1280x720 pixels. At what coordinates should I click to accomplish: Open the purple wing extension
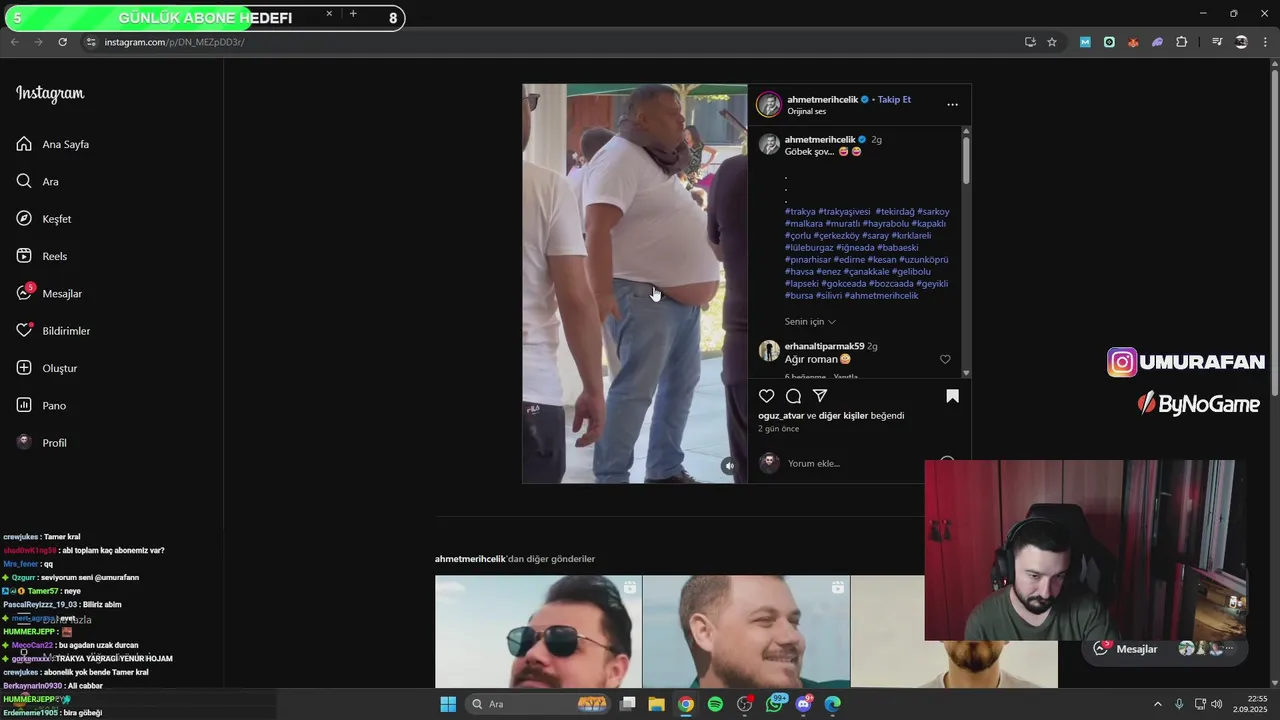pyautogui.click(x=1157, y=42)
